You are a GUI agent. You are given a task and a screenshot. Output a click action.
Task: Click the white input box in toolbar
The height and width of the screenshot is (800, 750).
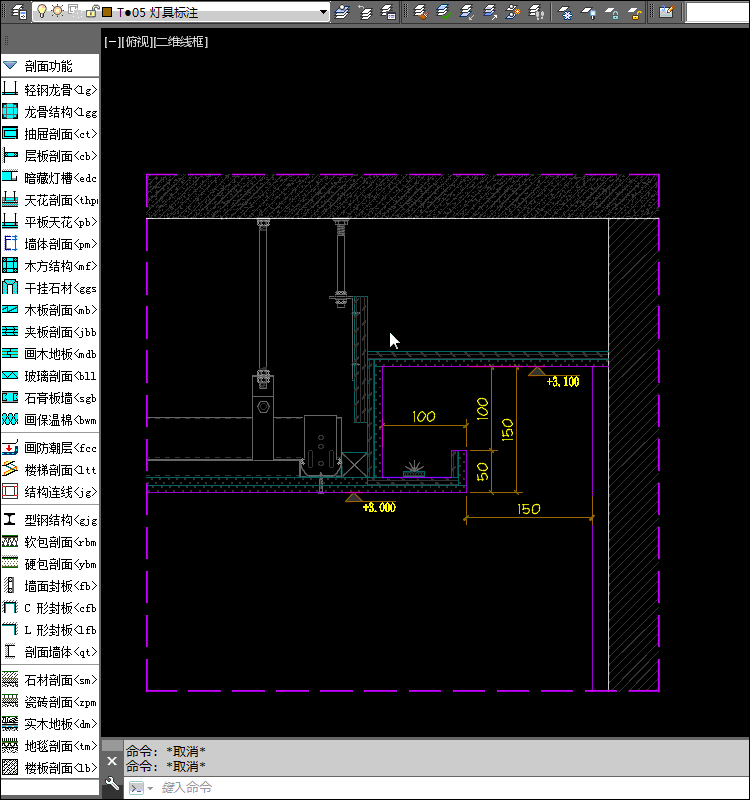(x=718, y=12)
